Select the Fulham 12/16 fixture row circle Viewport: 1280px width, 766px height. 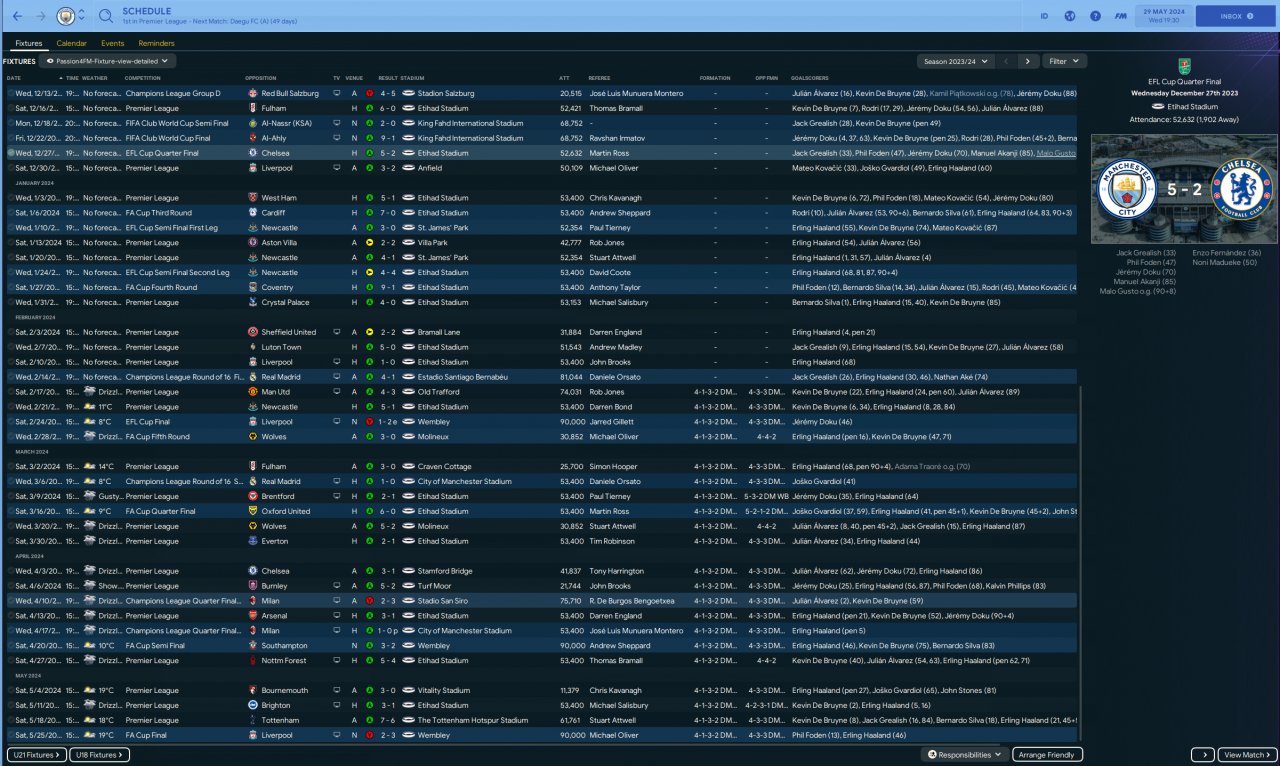[10, 108]
